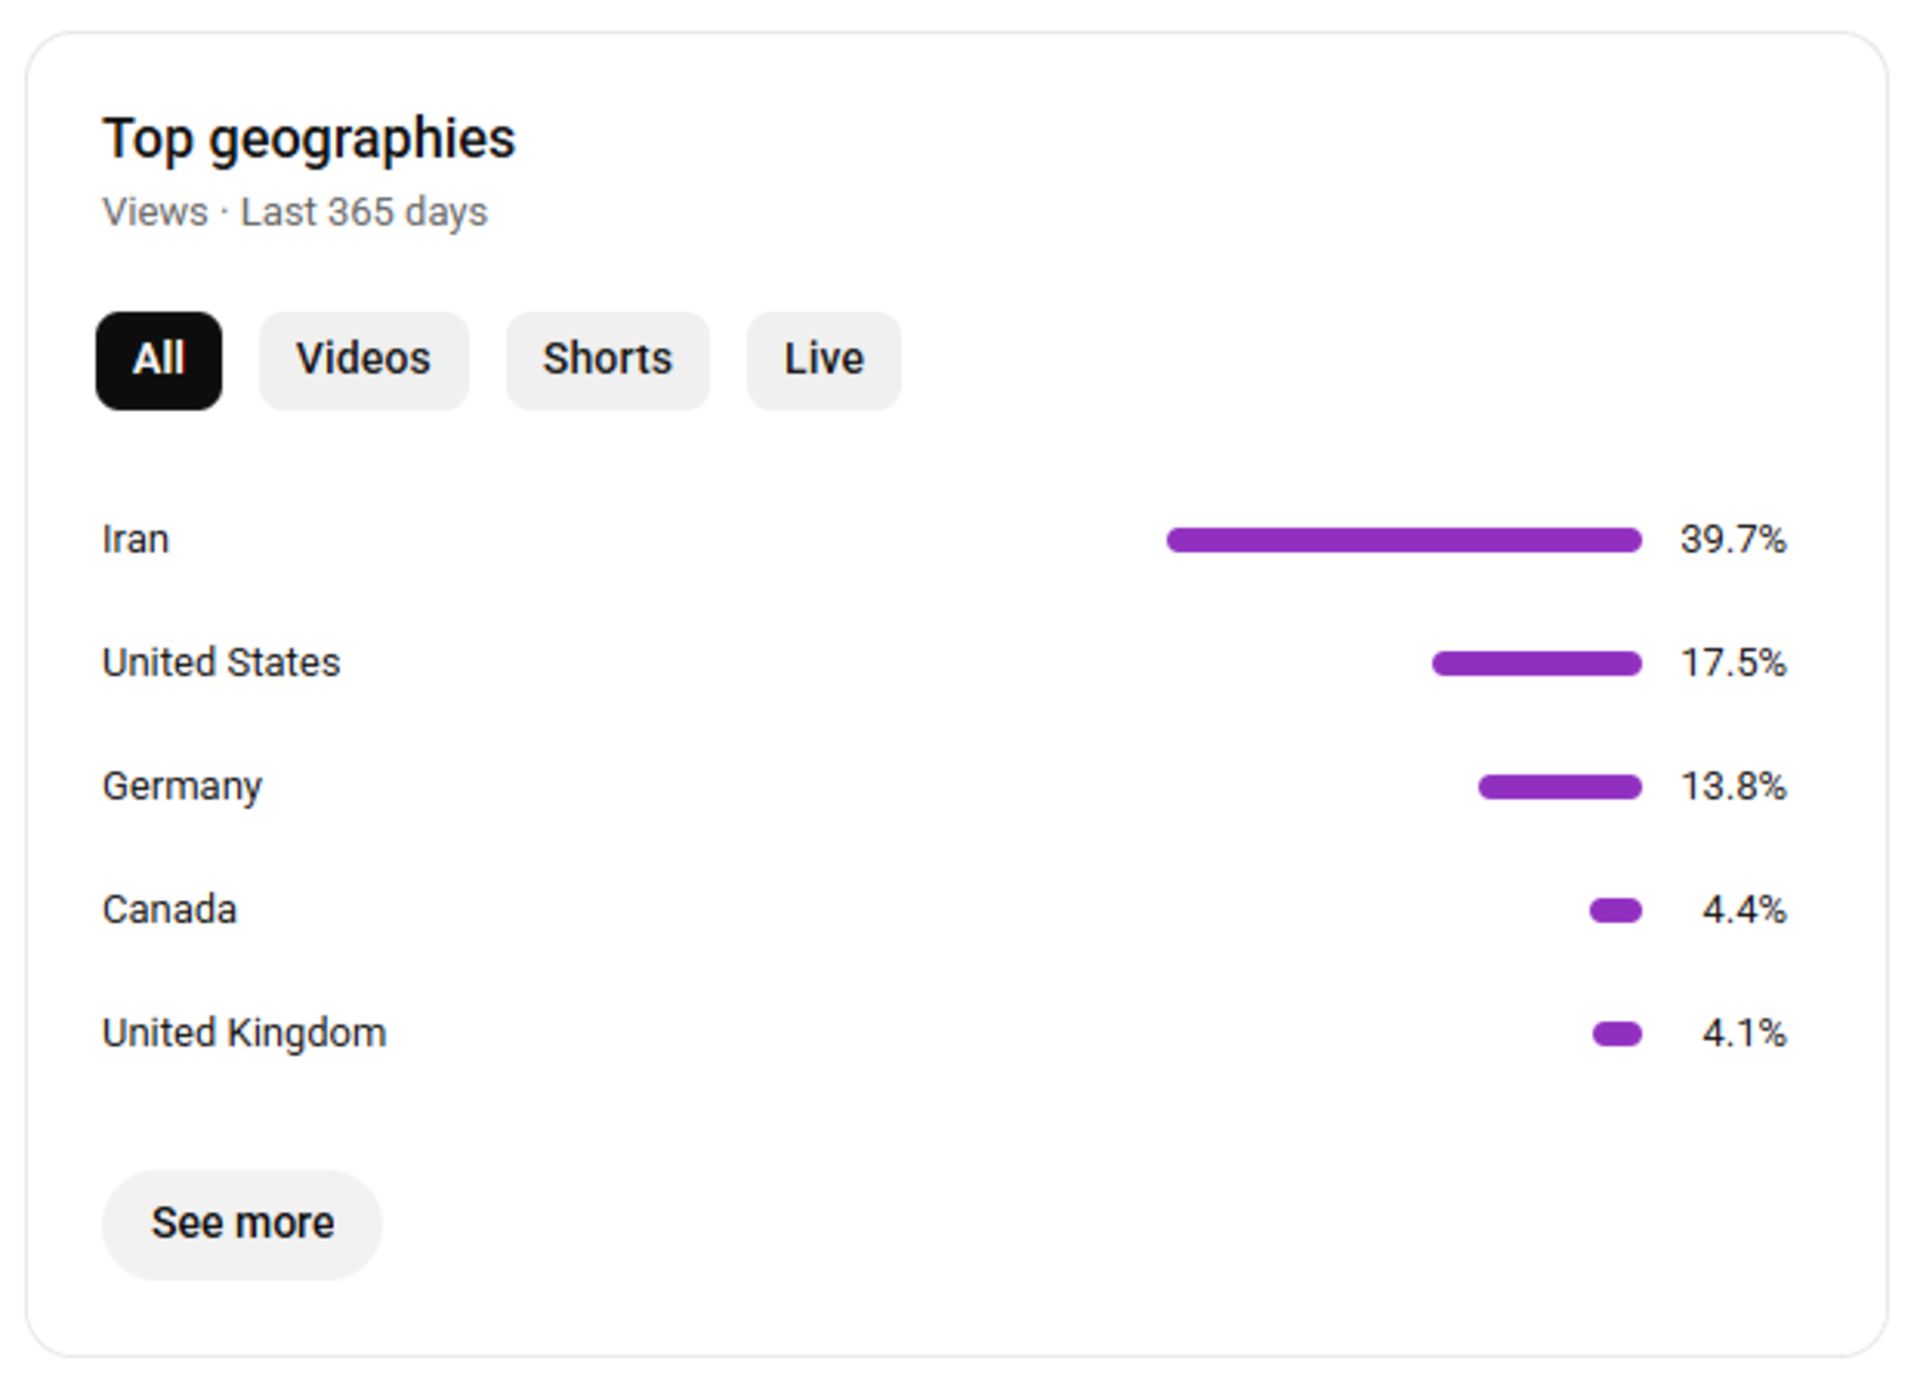Screen dimensions: 1920x1395
Task: Click the United Kingdom country label
Action: click(x=244, y=1033)
